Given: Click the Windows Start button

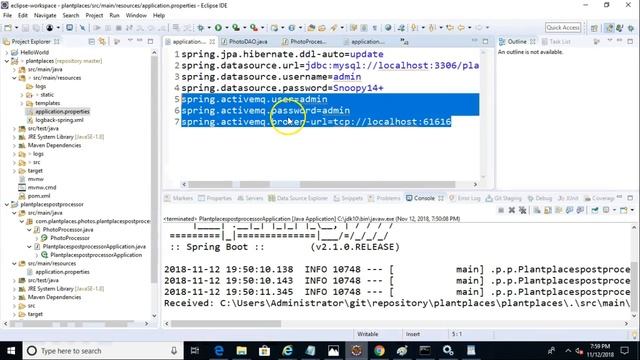Looking at the screenshot, I should (x=11, y=351).
